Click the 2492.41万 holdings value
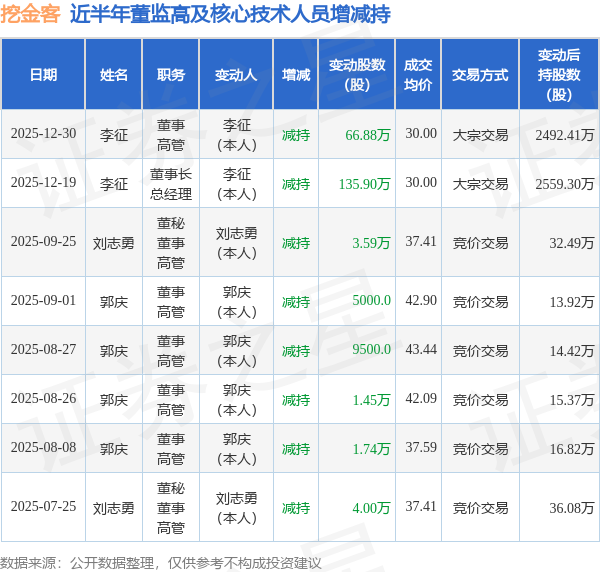 564,134
